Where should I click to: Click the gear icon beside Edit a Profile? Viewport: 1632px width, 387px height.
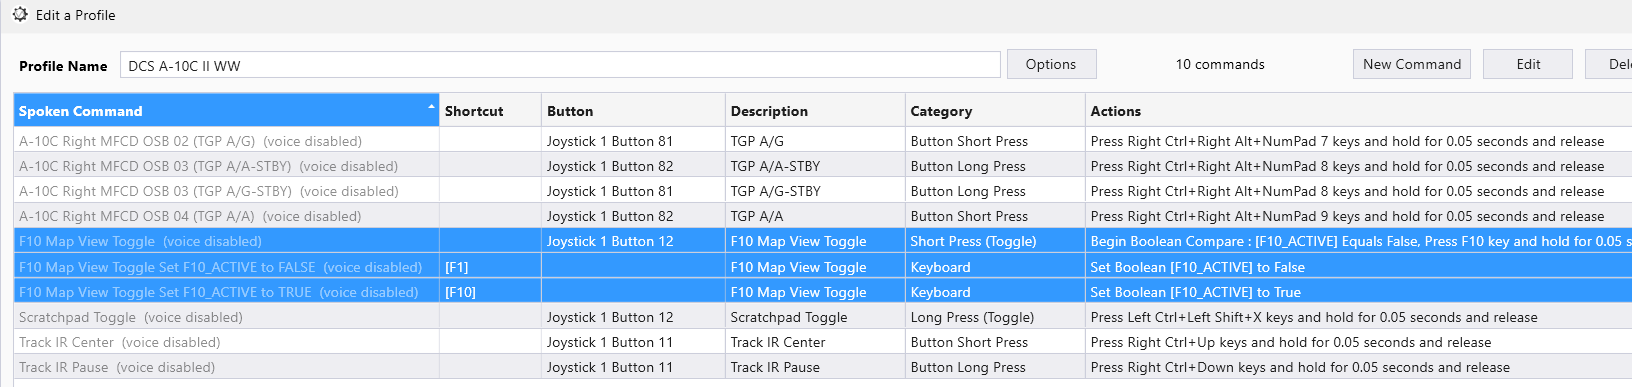tap(20, 15)
